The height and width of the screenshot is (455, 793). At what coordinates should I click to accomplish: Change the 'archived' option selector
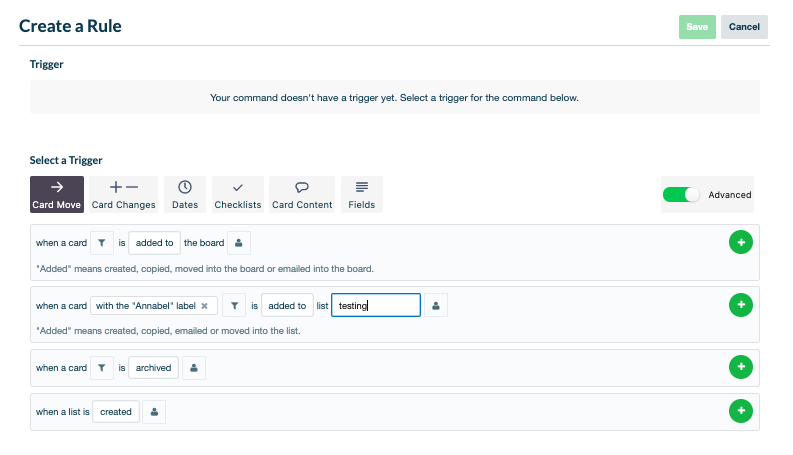pos(153,368)
